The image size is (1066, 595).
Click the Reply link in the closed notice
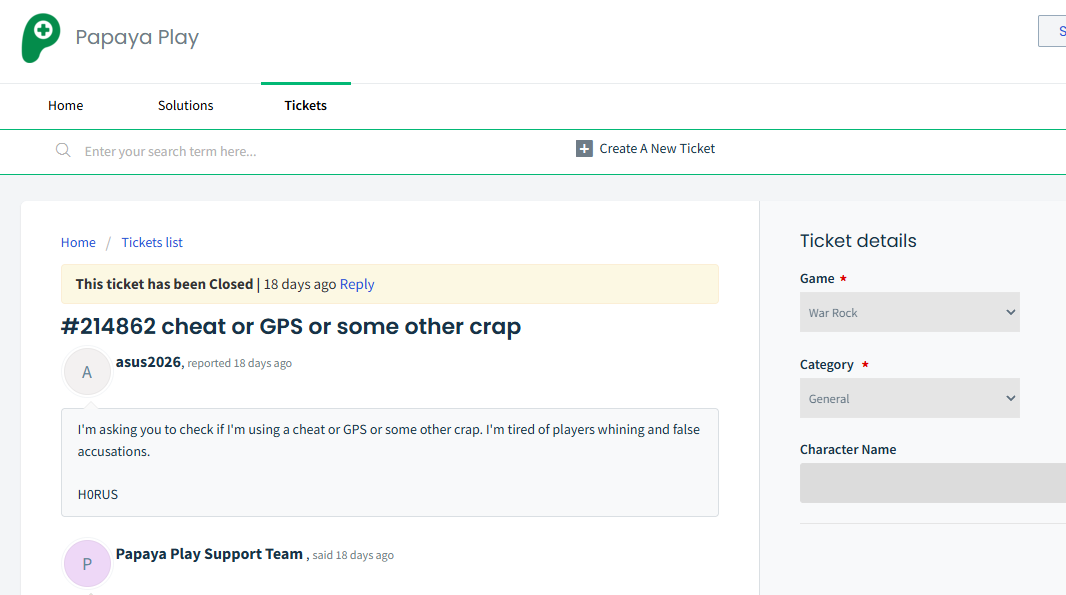coord(357,284)
